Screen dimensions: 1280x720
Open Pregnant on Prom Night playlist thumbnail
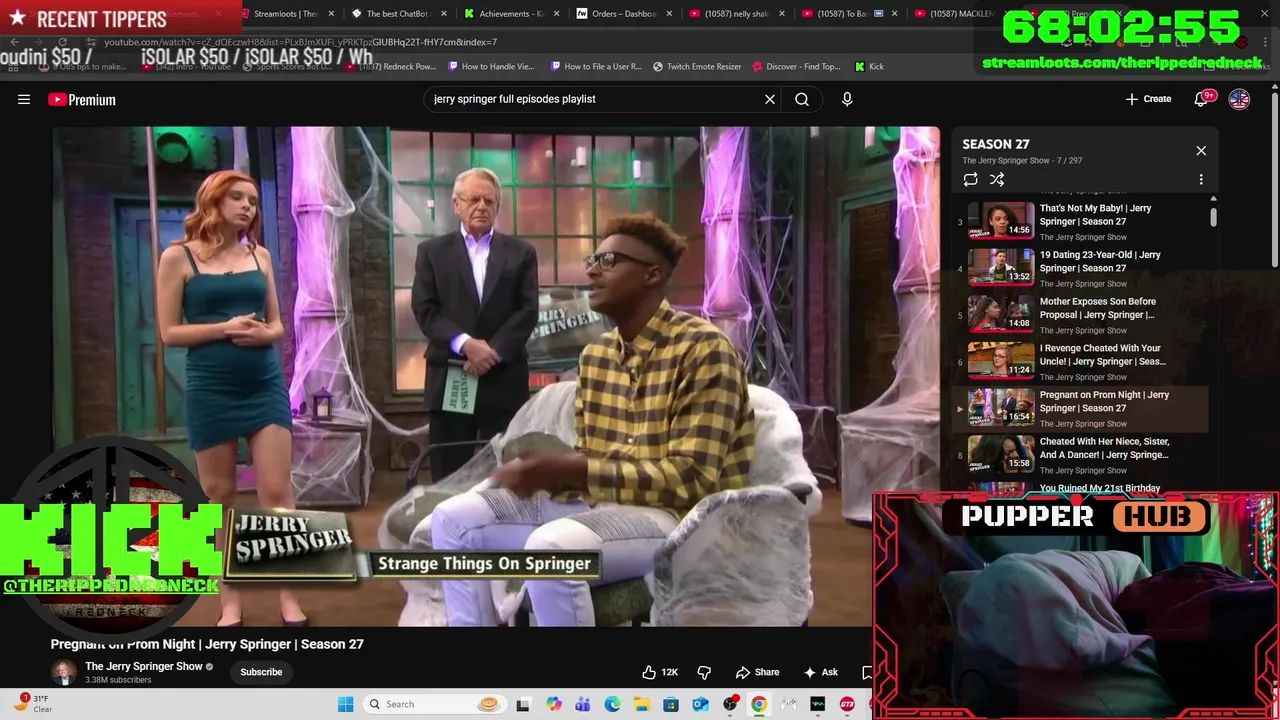point(1001,408)
